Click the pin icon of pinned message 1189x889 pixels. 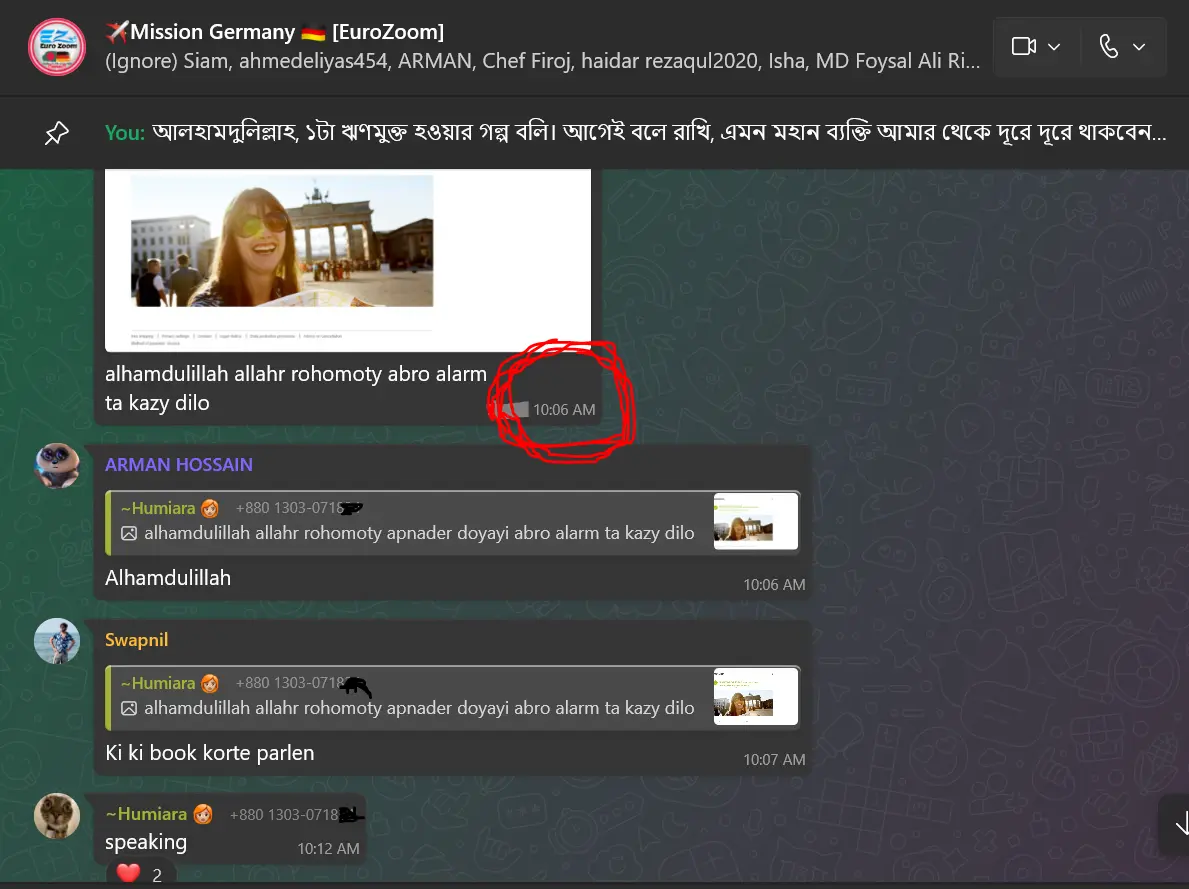57,133
